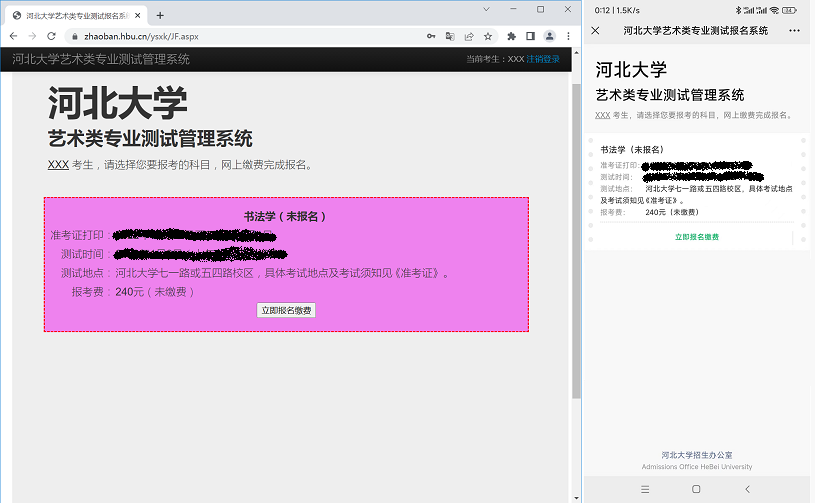
Task: Open the Chrome profile avatar
Action: pos(549,36)
